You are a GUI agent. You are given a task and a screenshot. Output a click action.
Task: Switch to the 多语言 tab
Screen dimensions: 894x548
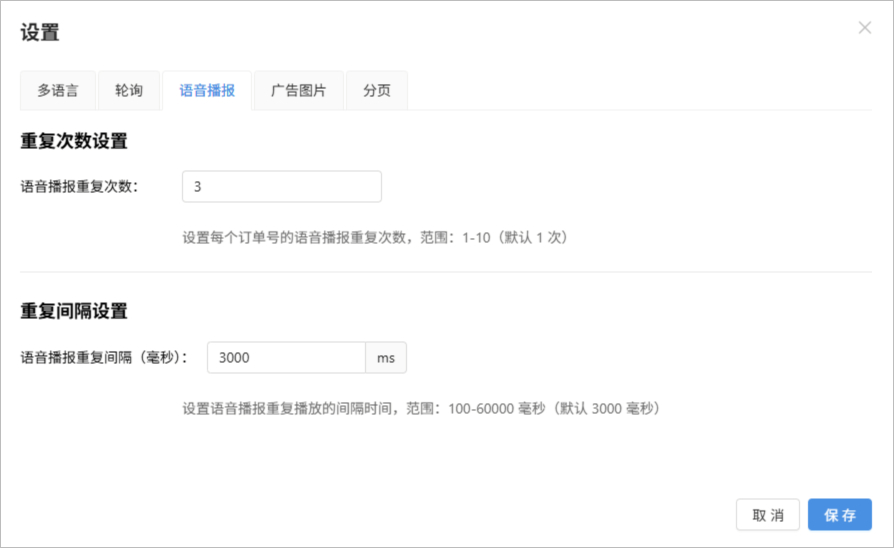[x=58, y=90]
